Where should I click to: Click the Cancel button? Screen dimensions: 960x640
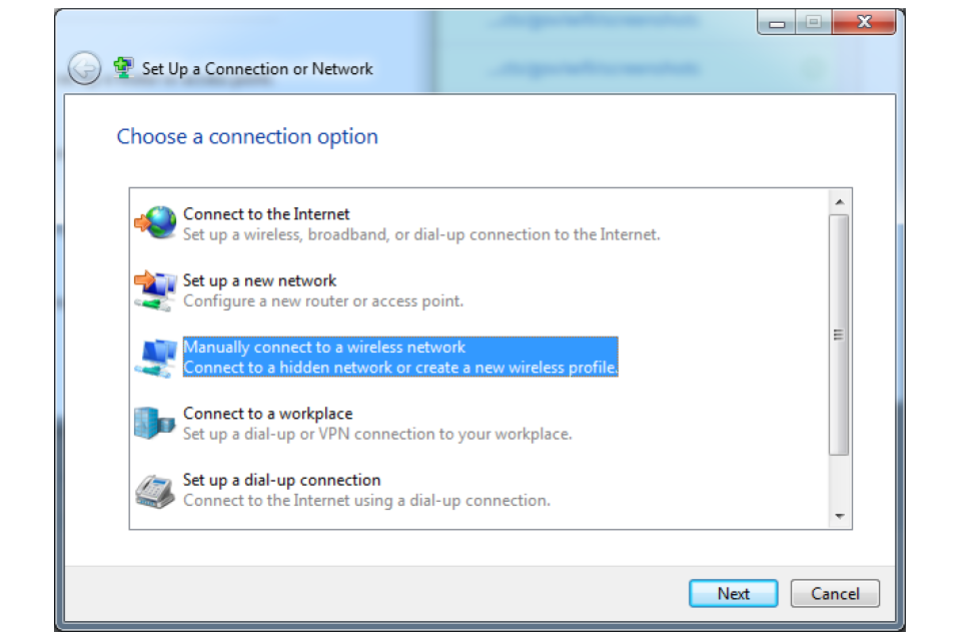coord(835,593)
